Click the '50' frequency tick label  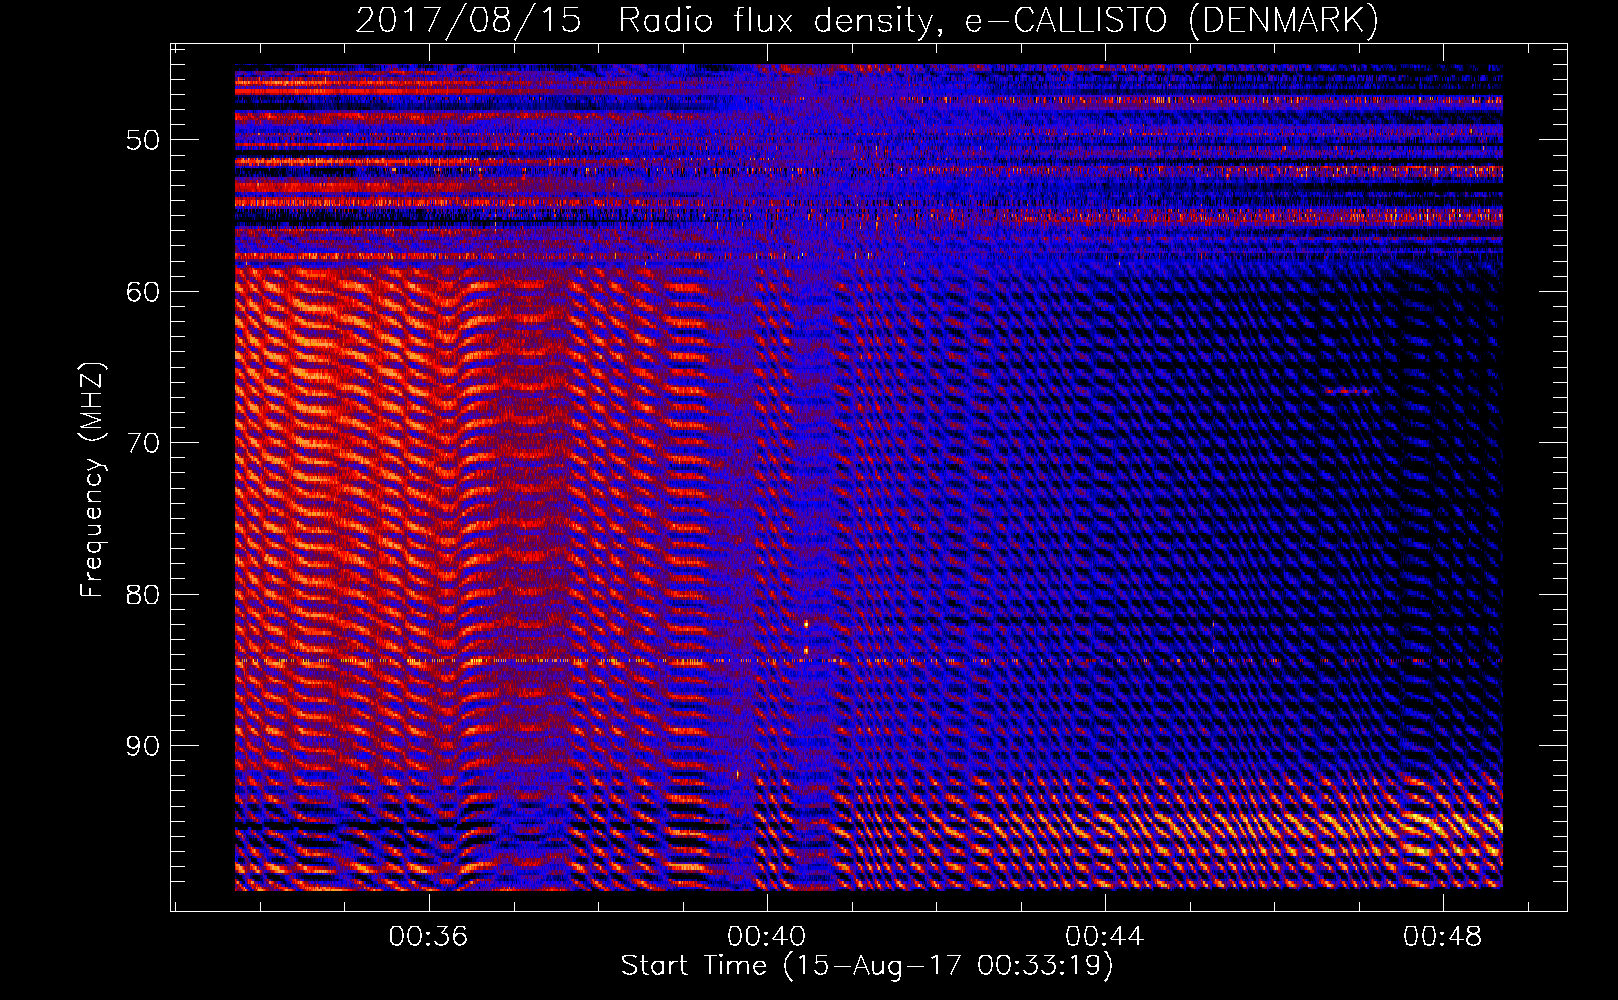click(x=143, y=140)
